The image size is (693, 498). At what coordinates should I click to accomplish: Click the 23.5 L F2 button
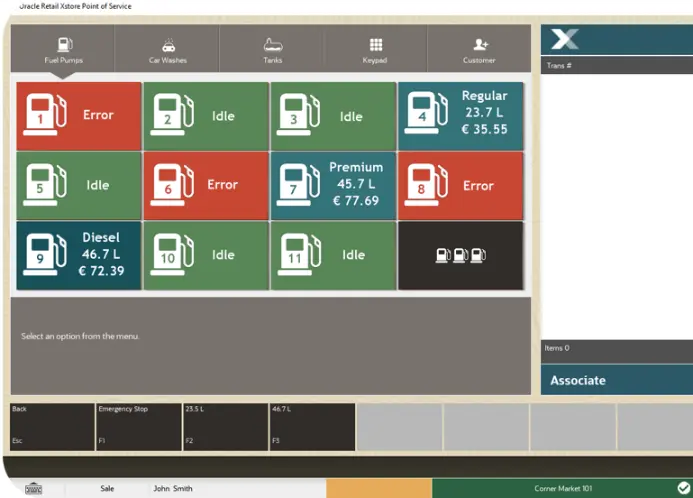click(x=225, y=426)
